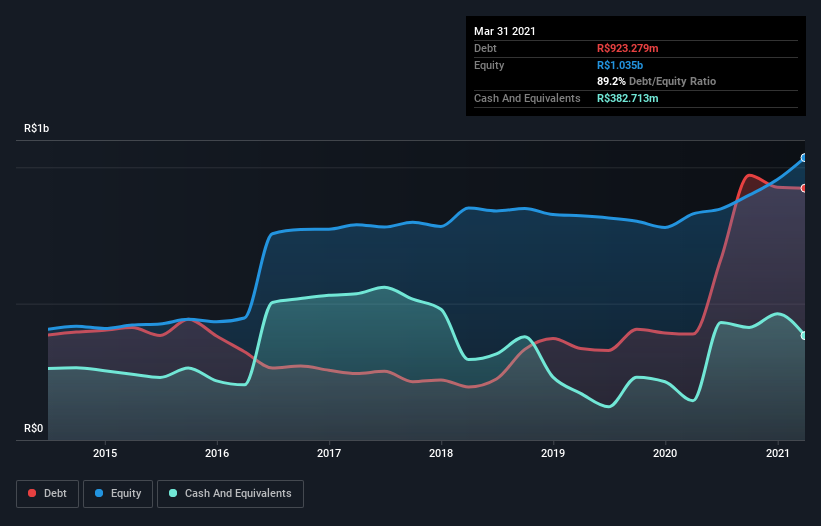
Task: Click the Mar 31 2021 tooltip date
Action: click(x=505, y=31)
